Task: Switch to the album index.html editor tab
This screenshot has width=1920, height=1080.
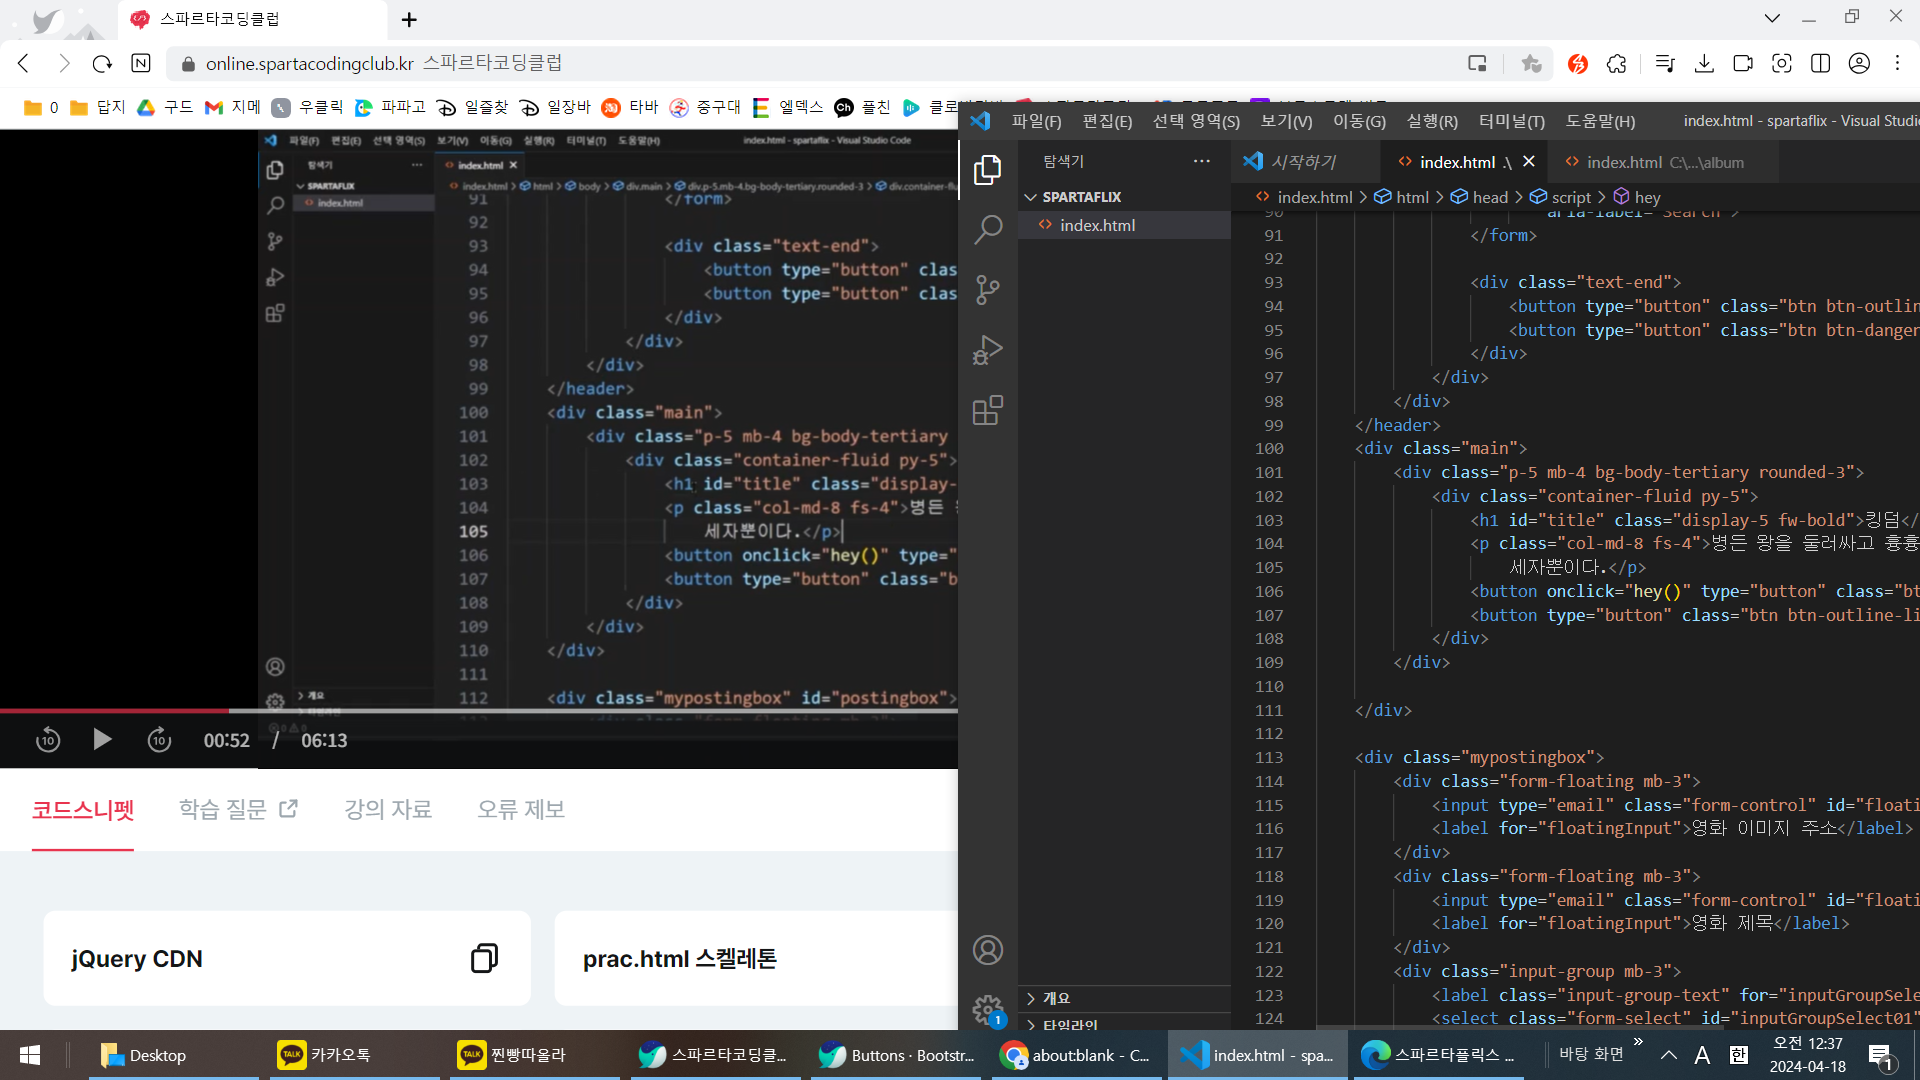Action: (1664, 162)
